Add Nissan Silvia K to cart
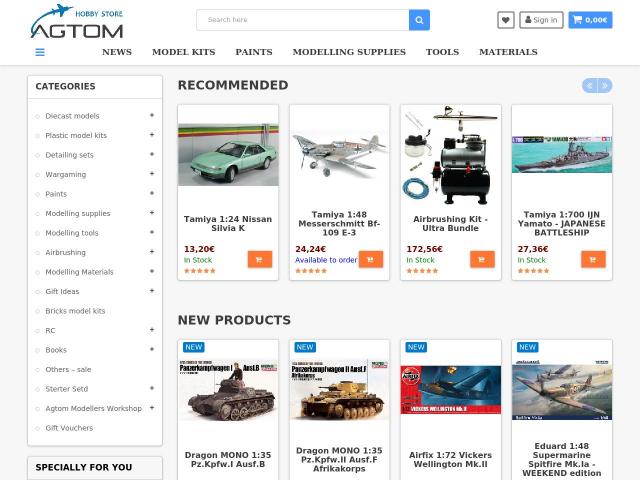 tap(260, 259)
